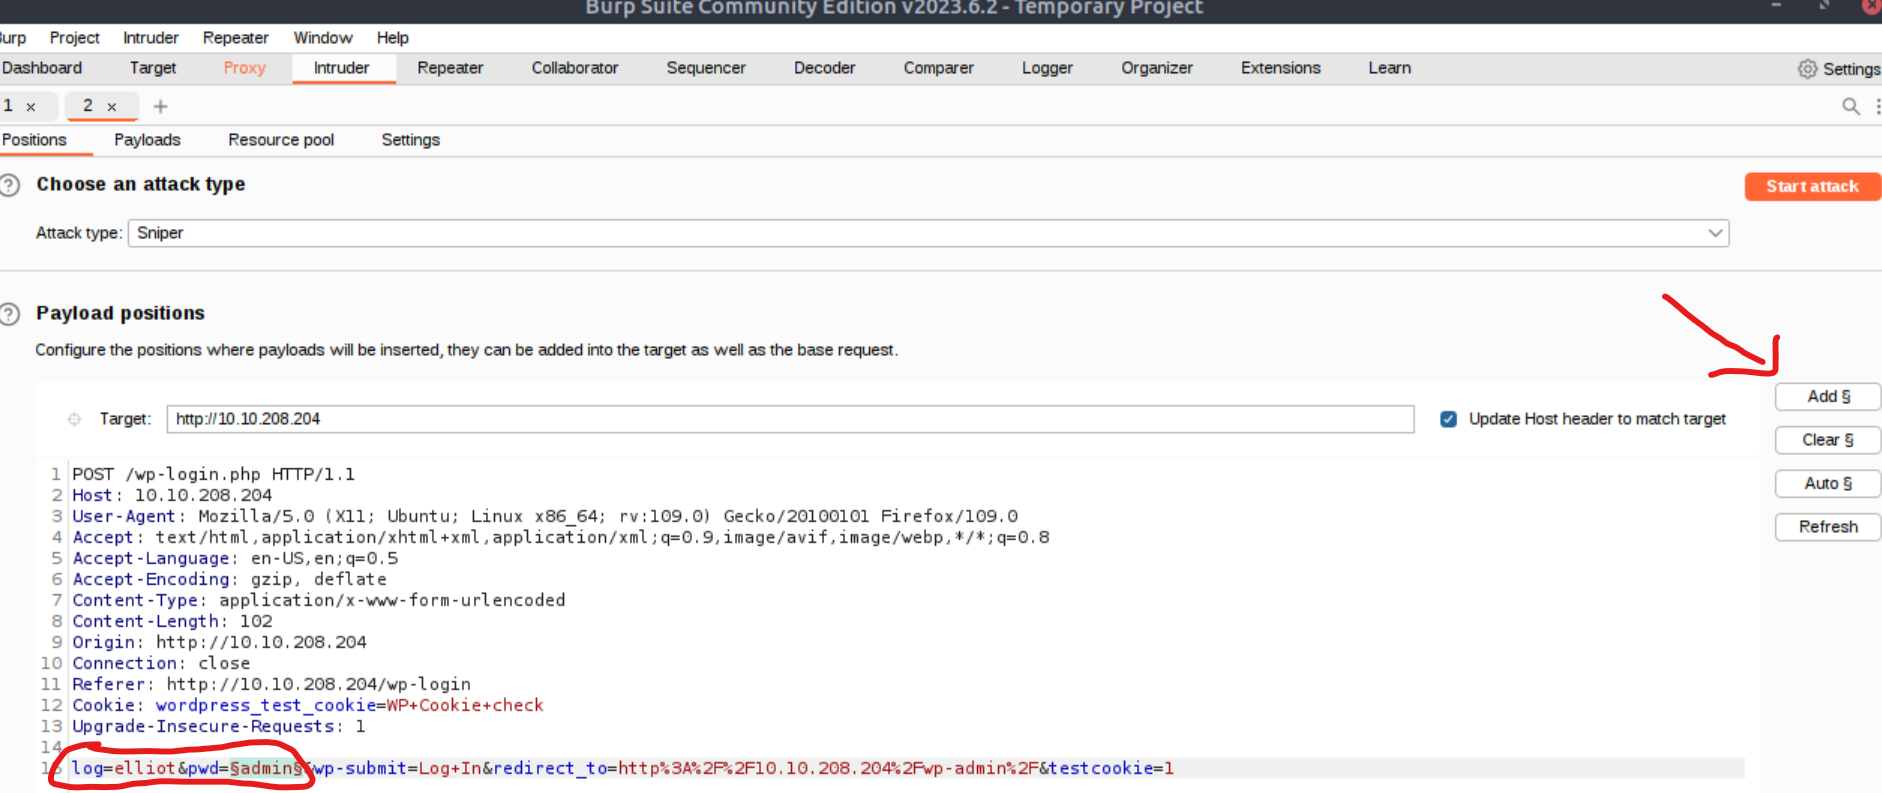Click the Refresh button
The height and width of the screenshot is (793, 1882).
tap(1828, 527)
